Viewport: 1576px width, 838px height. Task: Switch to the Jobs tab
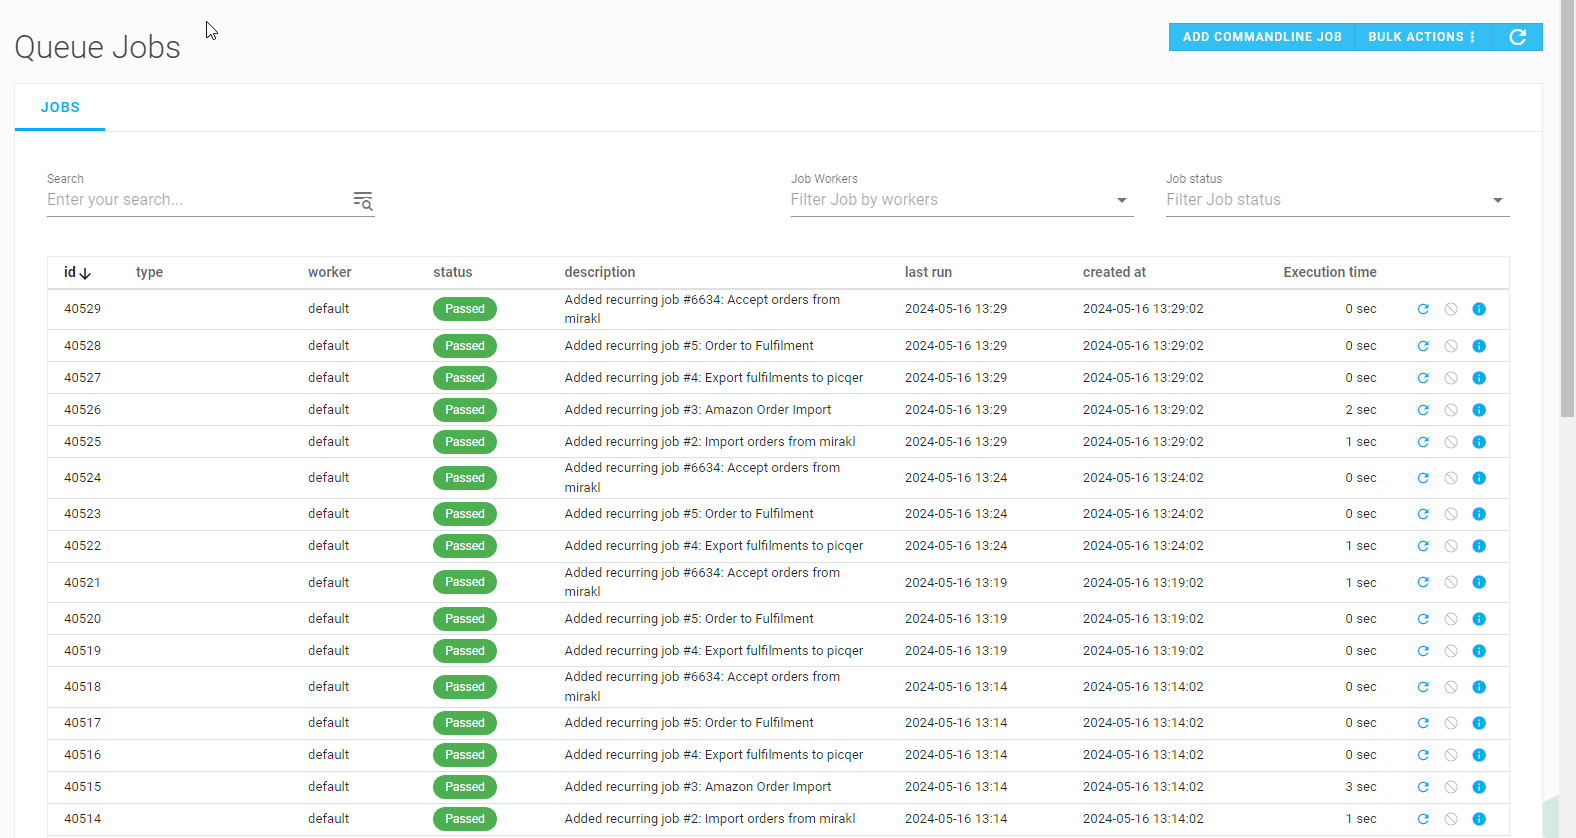(60, 107)
